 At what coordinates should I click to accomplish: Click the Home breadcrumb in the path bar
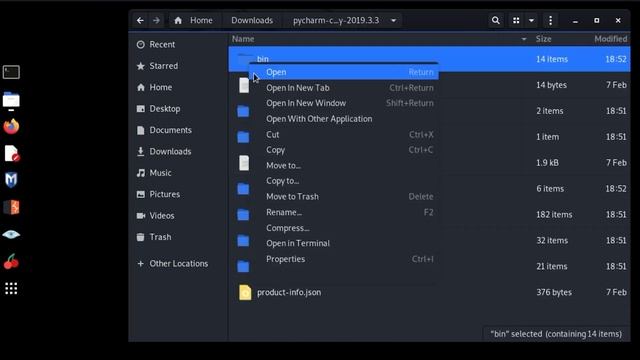tap(193, 20)
